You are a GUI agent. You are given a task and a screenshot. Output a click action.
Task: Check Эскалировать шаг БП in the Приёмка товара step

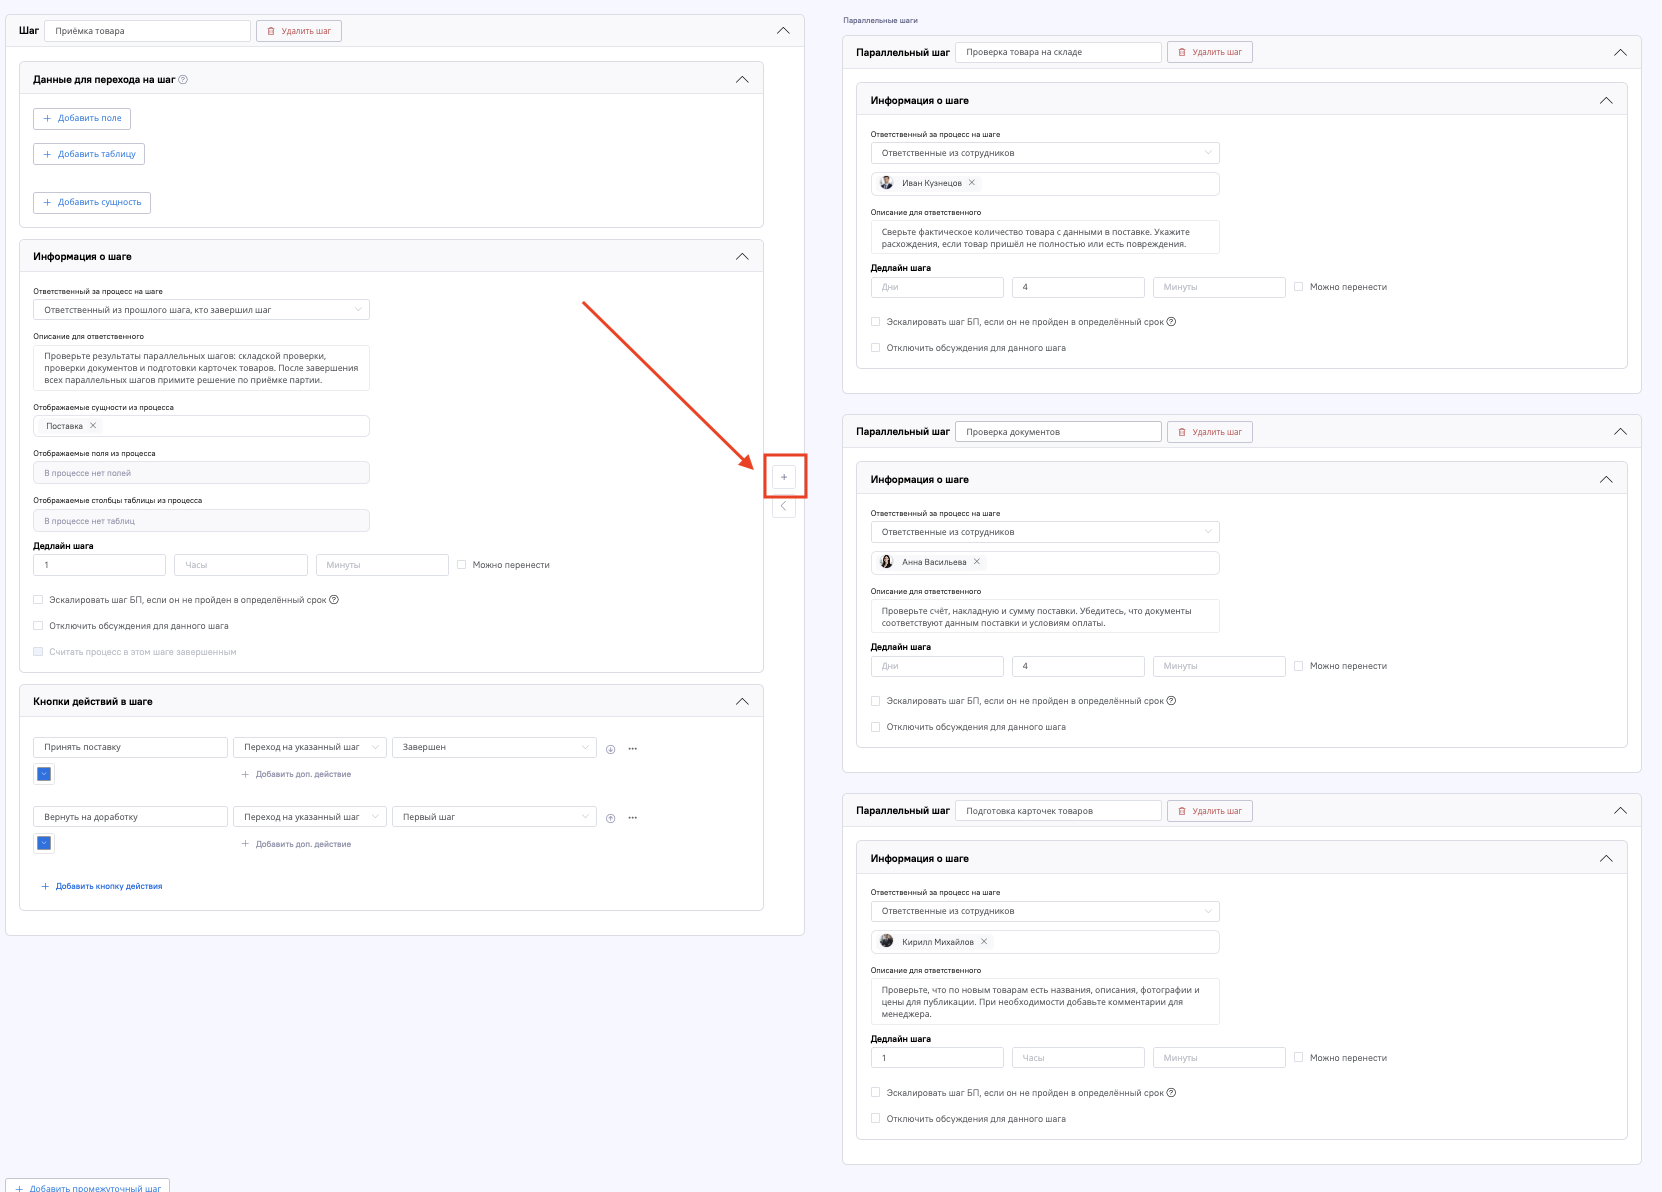38,600
